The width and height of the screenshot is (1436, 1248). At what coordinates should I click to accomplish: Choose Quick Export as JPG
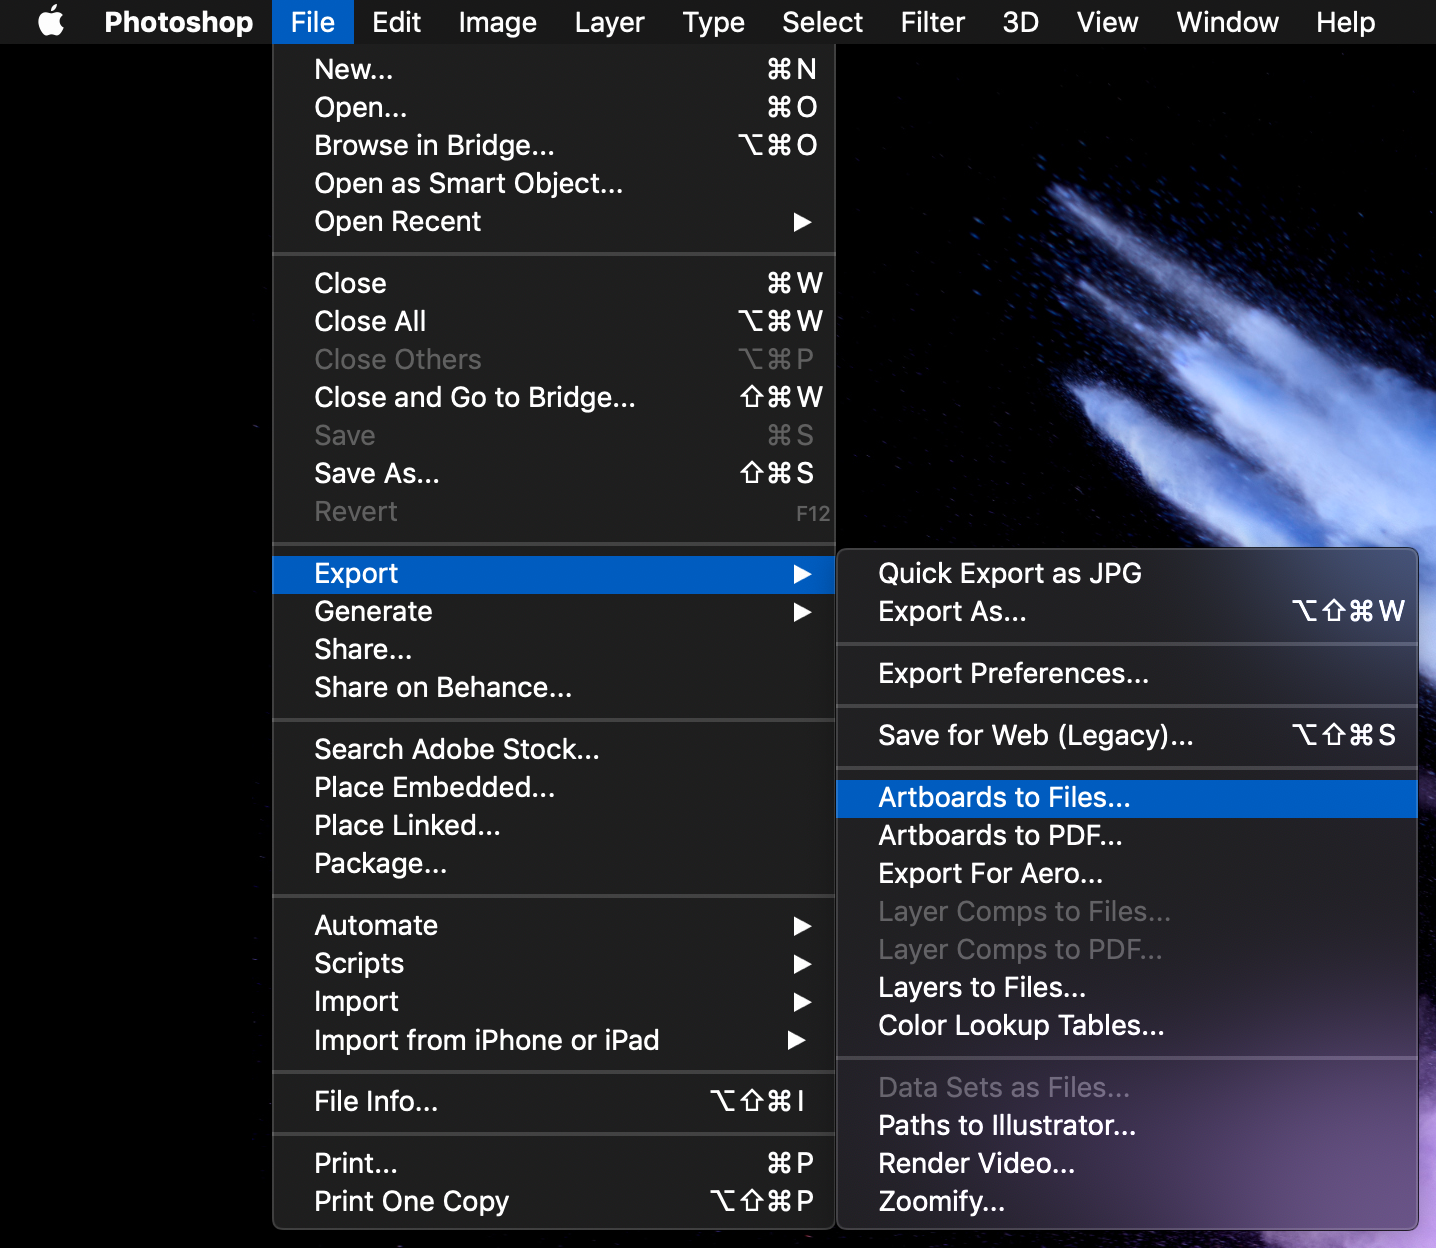pos(1127,573)
